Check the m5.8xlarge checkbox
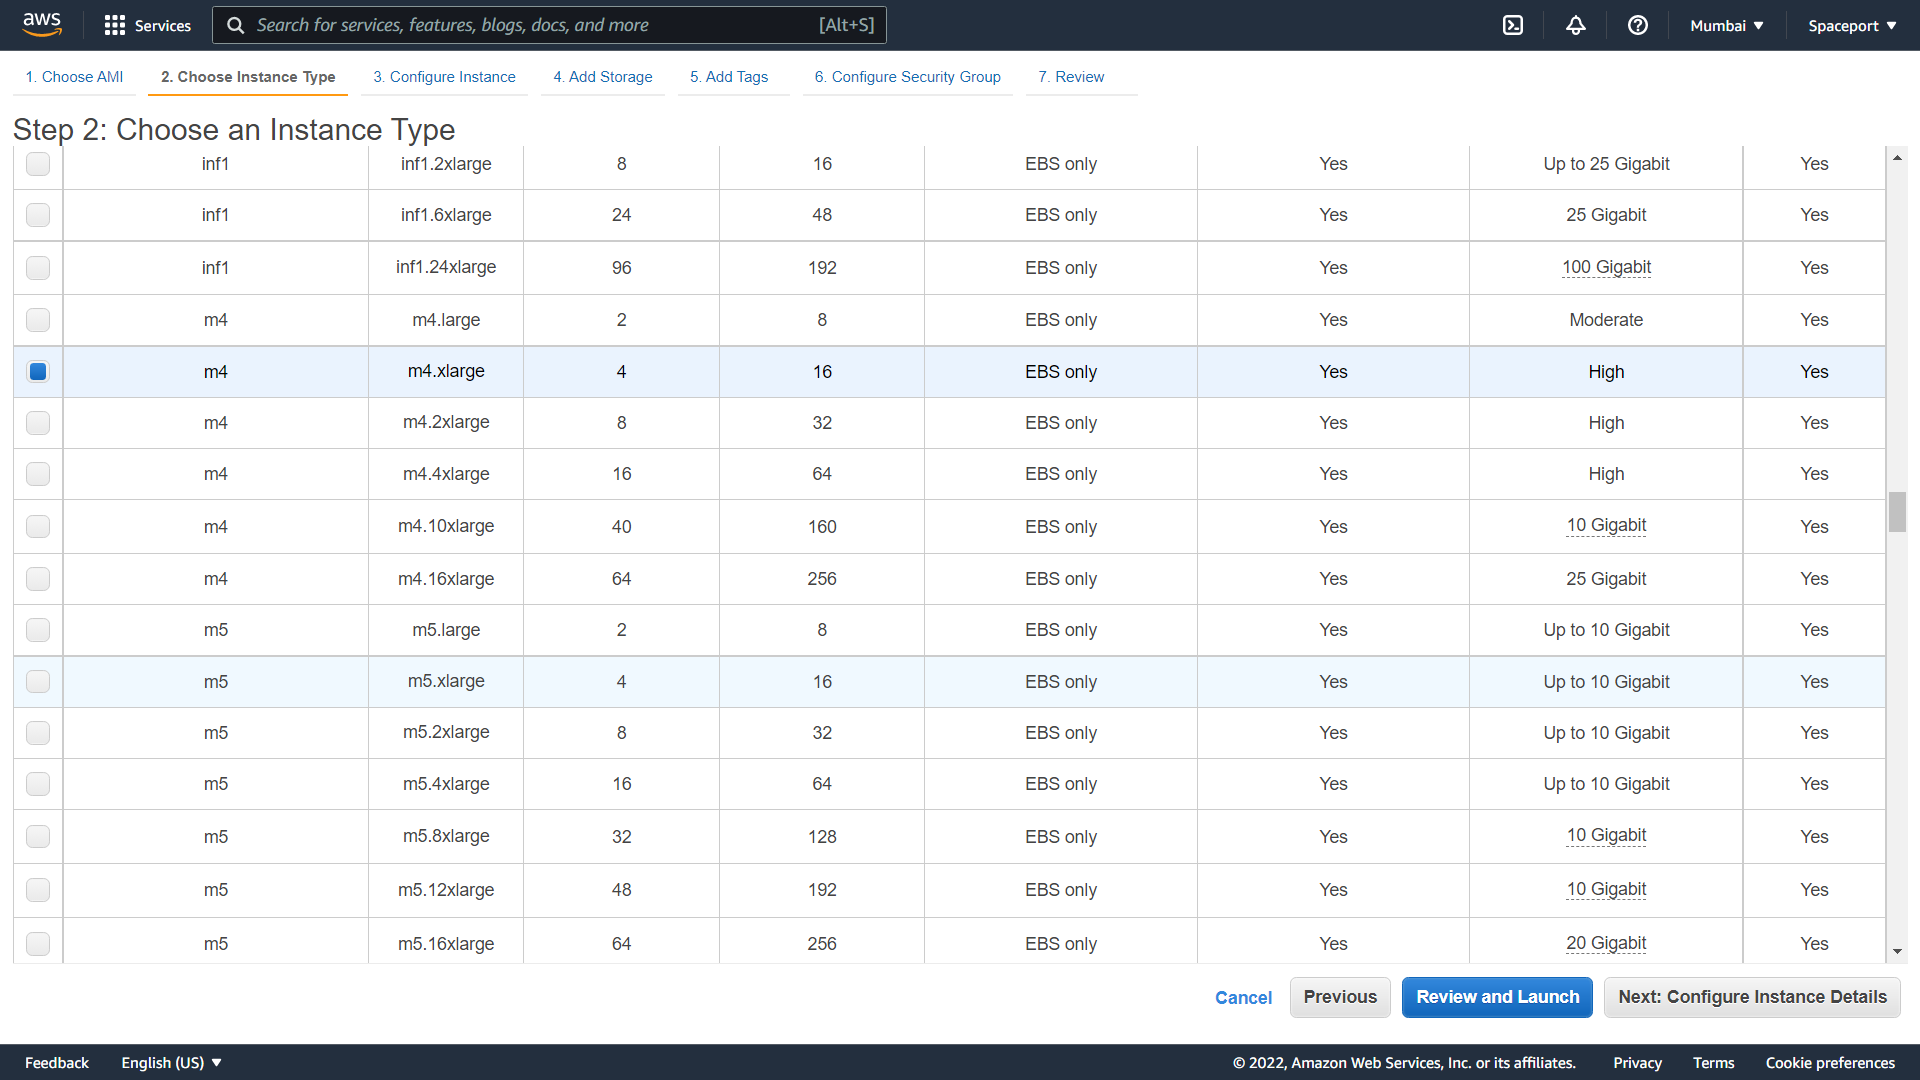 (38, 837)
